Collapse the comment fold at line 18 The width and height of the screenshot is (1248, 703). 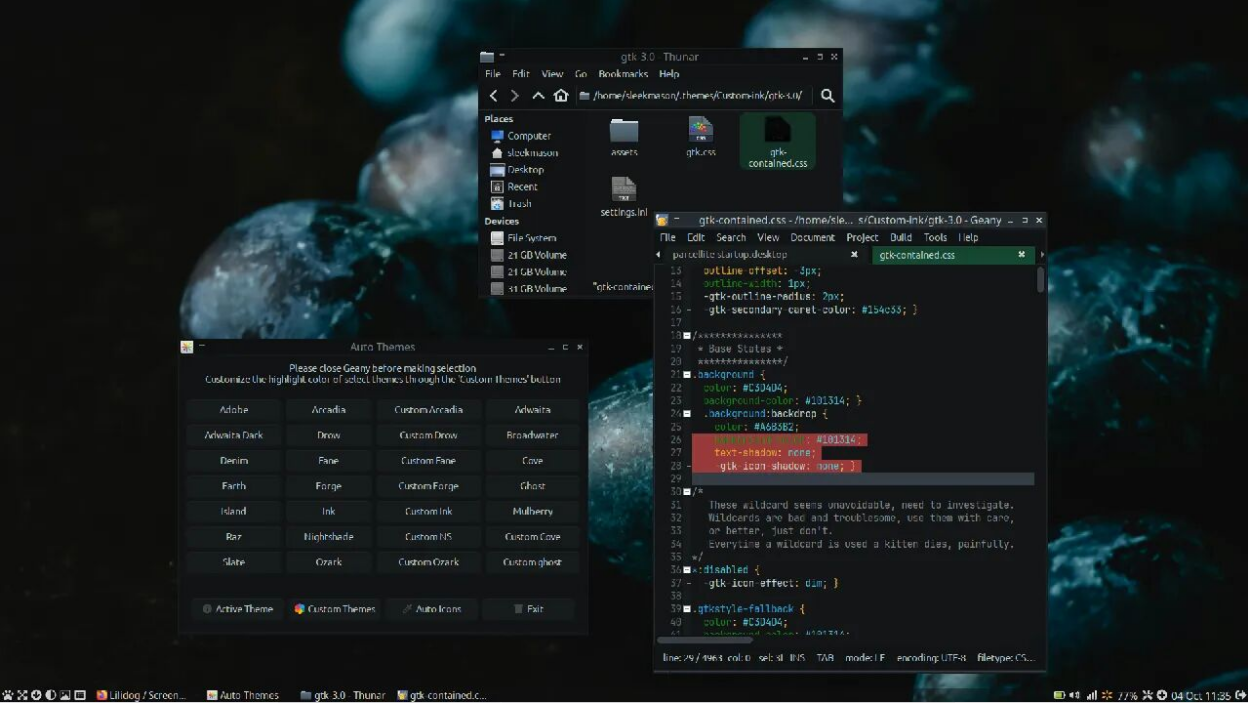pyautogui.click(x=687, y=336)
